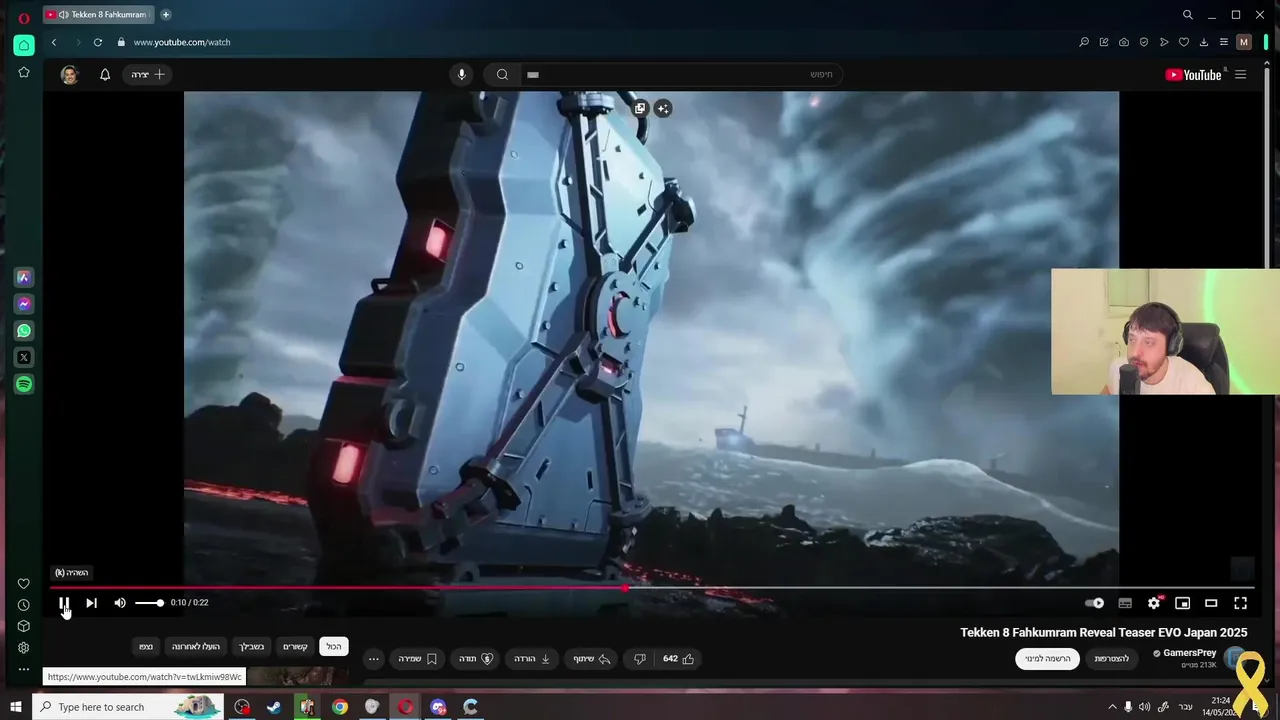The width and height of the screenshot is (1280, 720).
Task: Click the www.youtube.com/watch address bar
Action: coord(182,42)
